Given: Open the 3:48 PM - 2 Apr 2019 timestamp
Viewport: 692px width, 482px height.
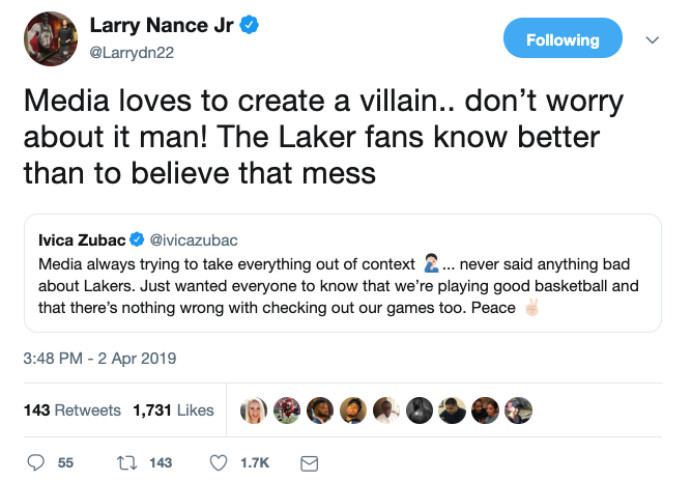Looking at the screenshot, I should coord(99,358).
